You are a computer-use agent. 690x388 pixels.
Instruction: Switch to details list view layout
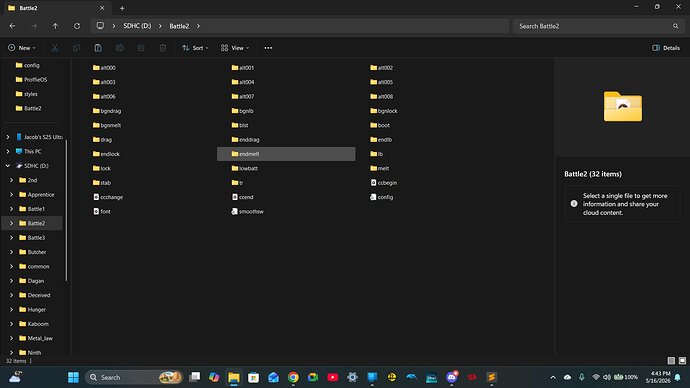[671, 361]
